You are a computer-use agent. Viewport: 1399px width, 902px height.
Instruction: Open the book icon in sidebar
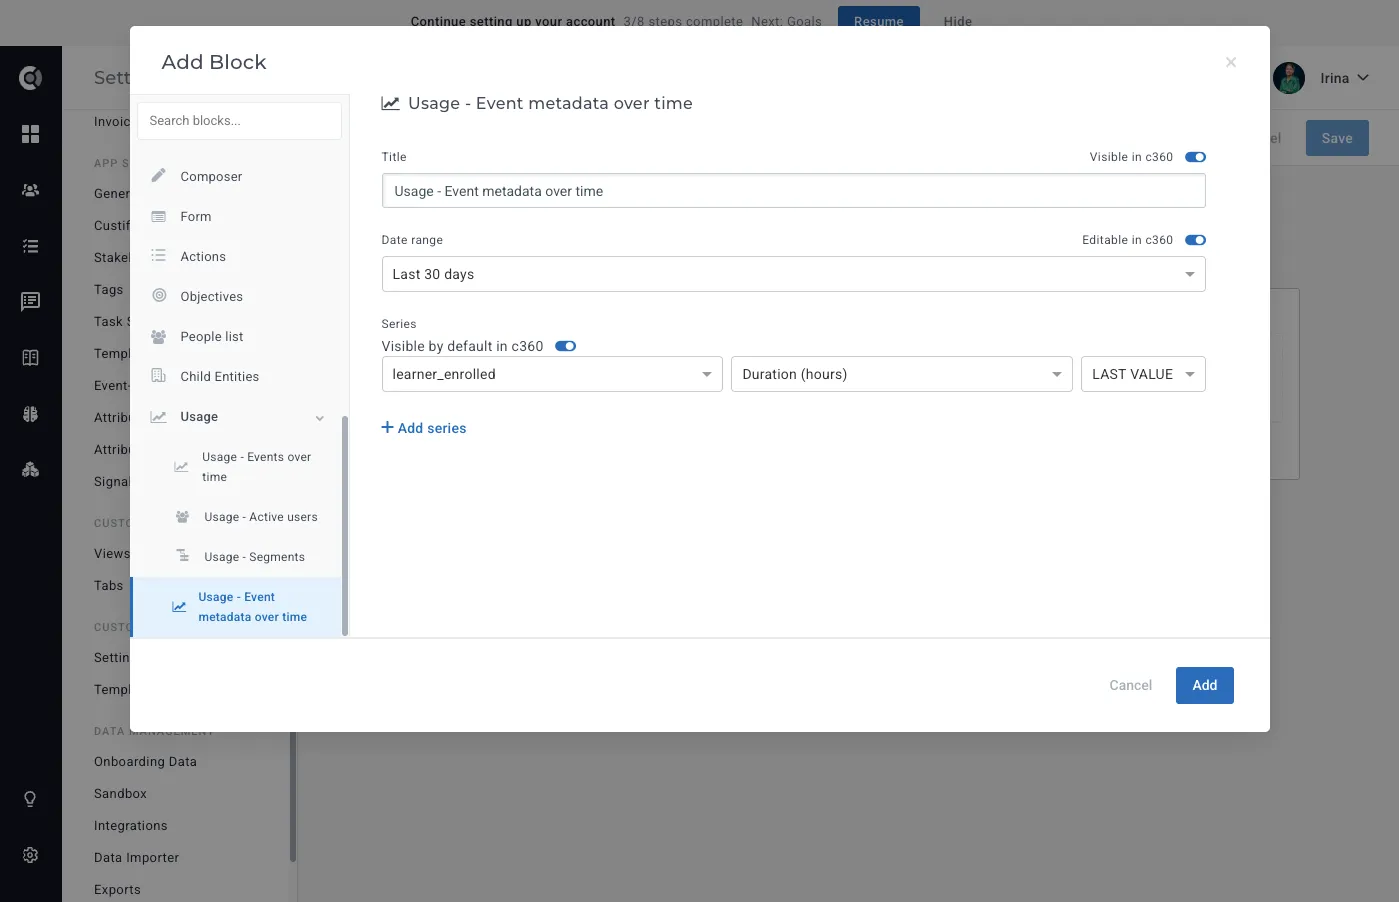31,358
